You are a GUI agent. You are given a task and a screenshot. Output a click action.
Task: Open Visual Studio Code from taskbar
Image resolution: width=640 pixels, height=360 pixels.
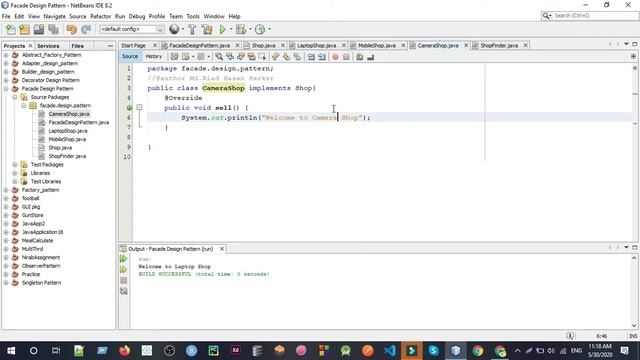[x=390, y=351]
